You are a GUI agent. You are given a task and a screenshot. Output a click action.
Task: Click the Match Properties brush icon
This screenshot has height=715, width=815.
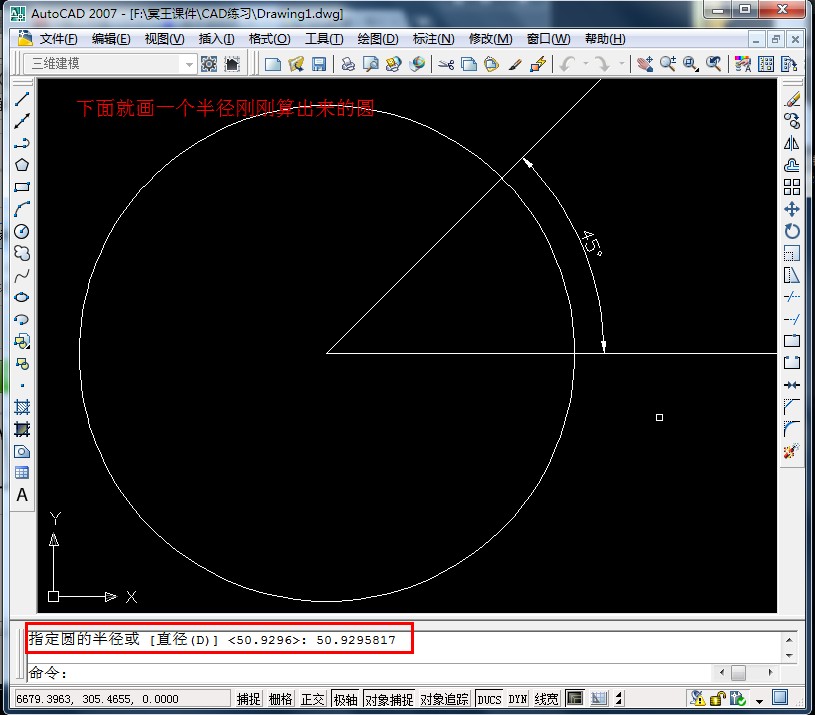click(x=515, y=64)
